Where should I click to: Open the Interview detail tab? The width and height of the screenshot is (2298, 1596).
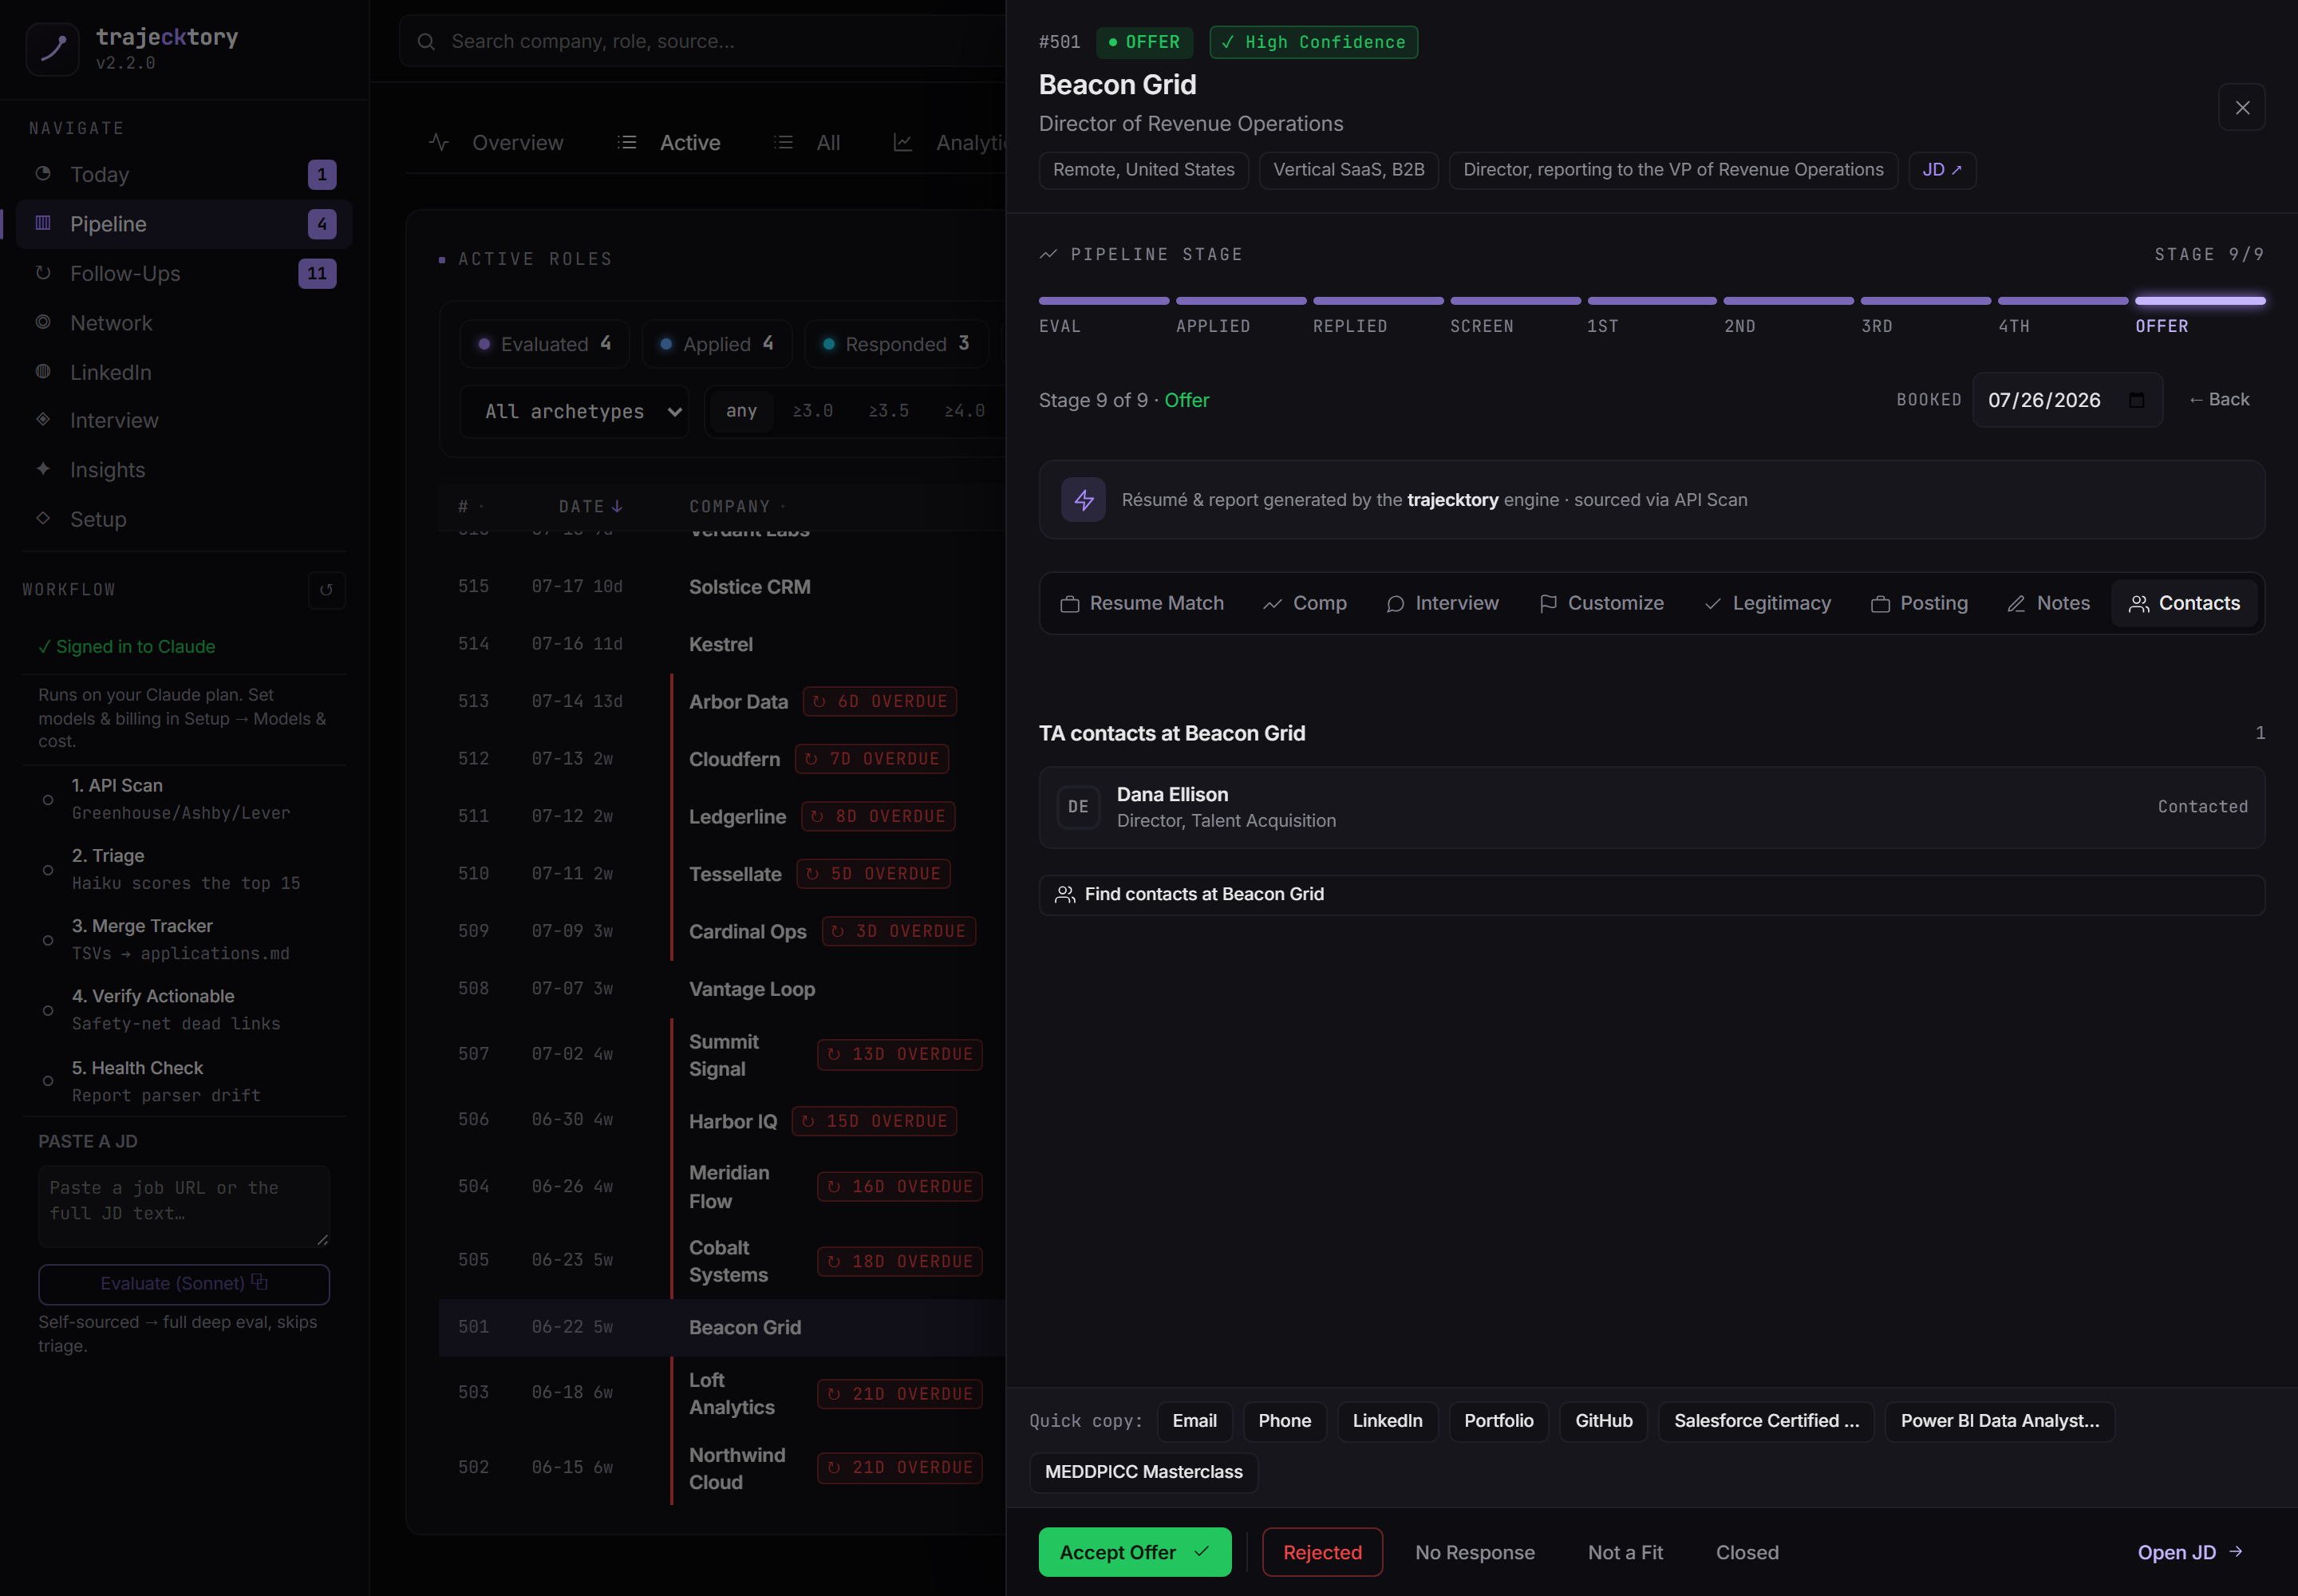click(1443, 604)
